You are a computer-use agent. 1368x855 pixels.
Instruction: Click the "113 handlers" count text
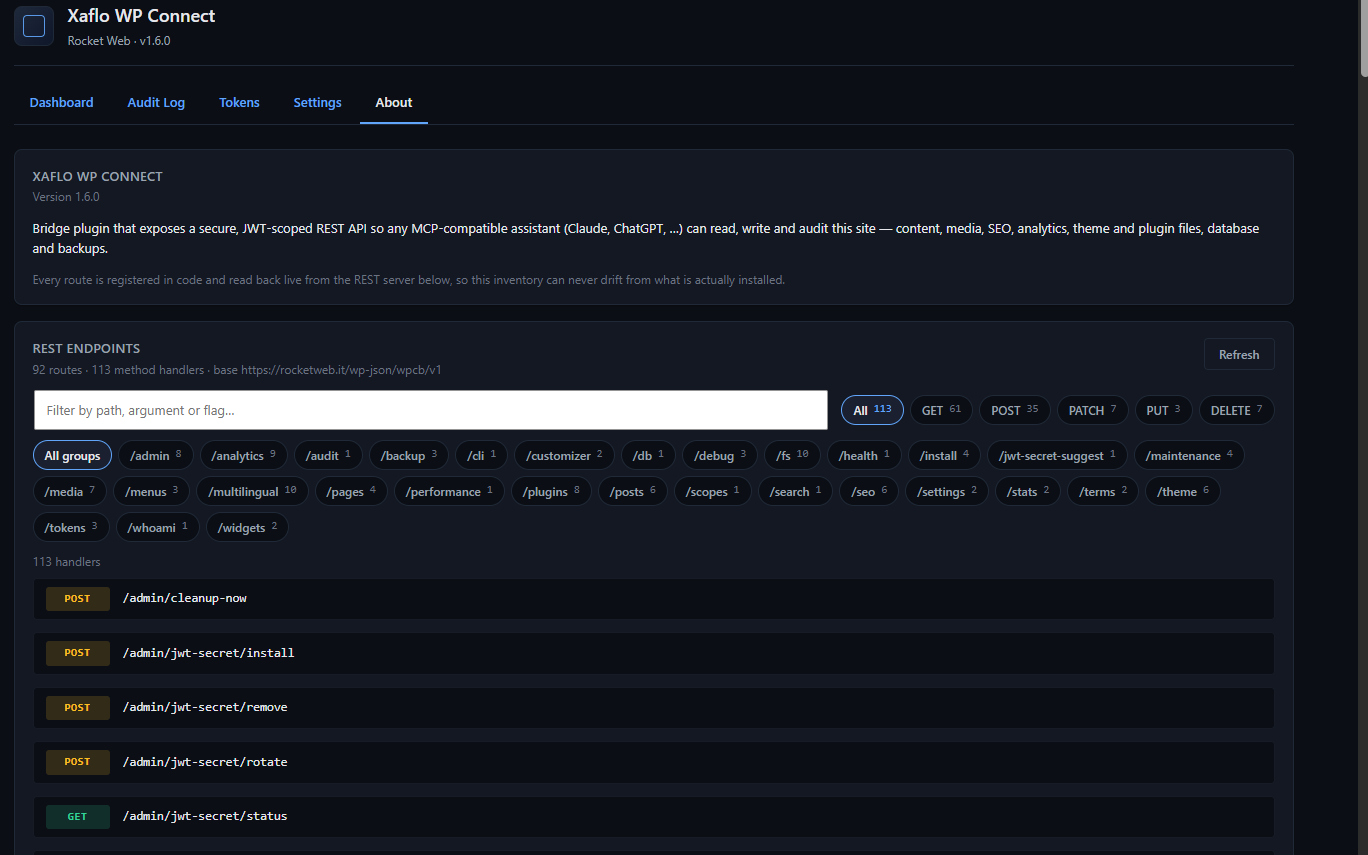point(67,562)
